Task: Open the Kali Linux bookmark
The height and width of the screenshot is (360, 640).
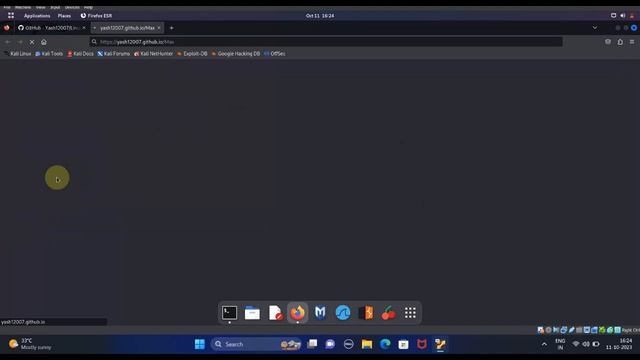Action: coord(18,53)
